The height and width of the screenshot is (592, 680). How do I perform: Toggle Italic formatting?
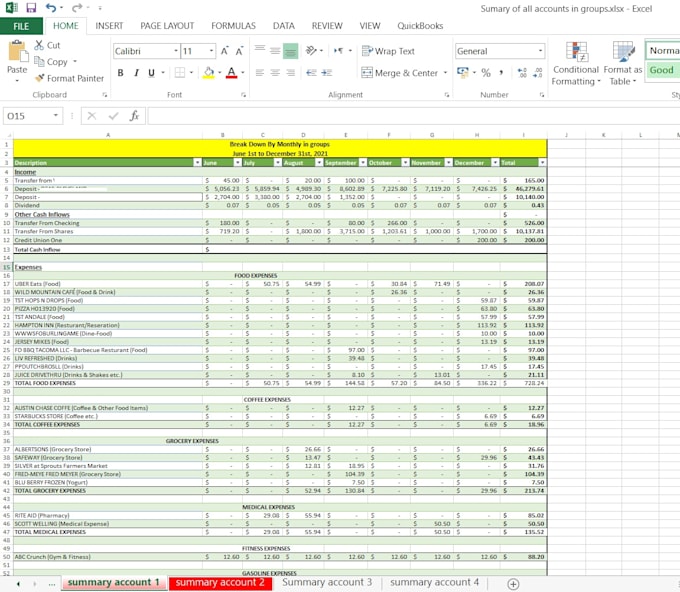(x=136, y=72)
